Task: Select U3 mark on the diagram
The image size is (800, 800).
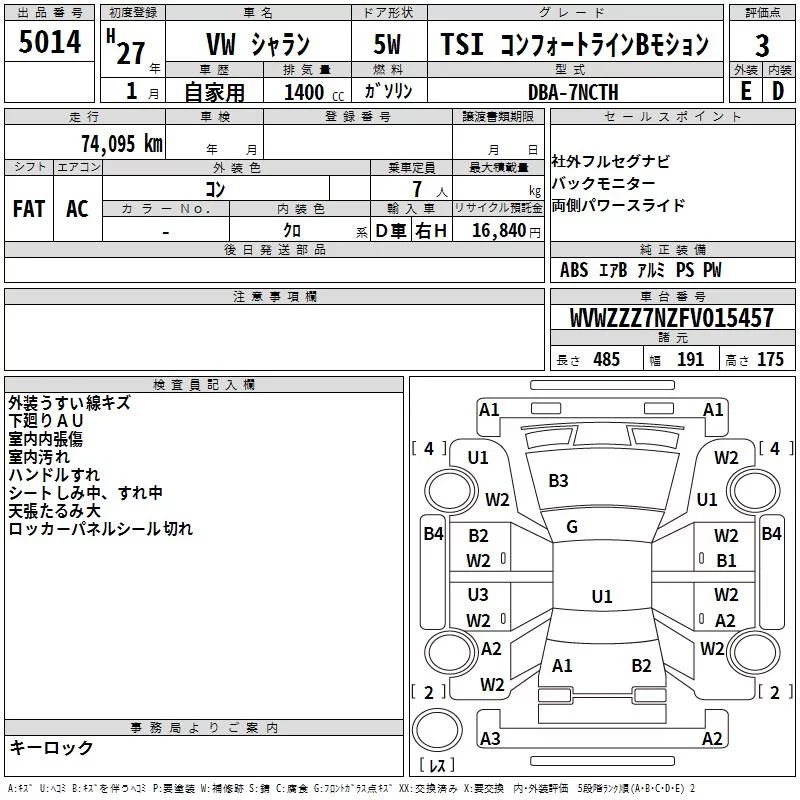Action: click(x=478, y=594)
